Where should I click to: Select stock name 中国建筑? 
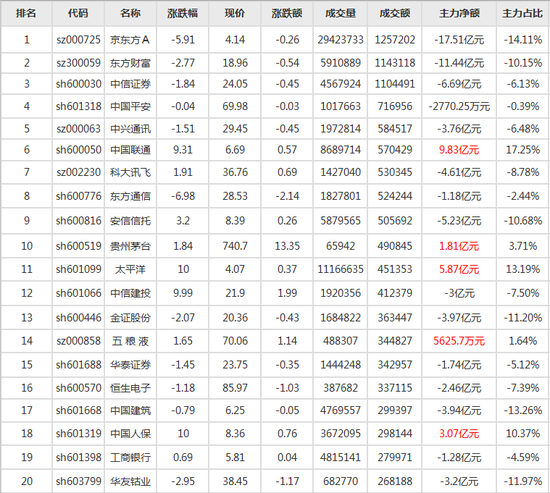tap(130, 410)
